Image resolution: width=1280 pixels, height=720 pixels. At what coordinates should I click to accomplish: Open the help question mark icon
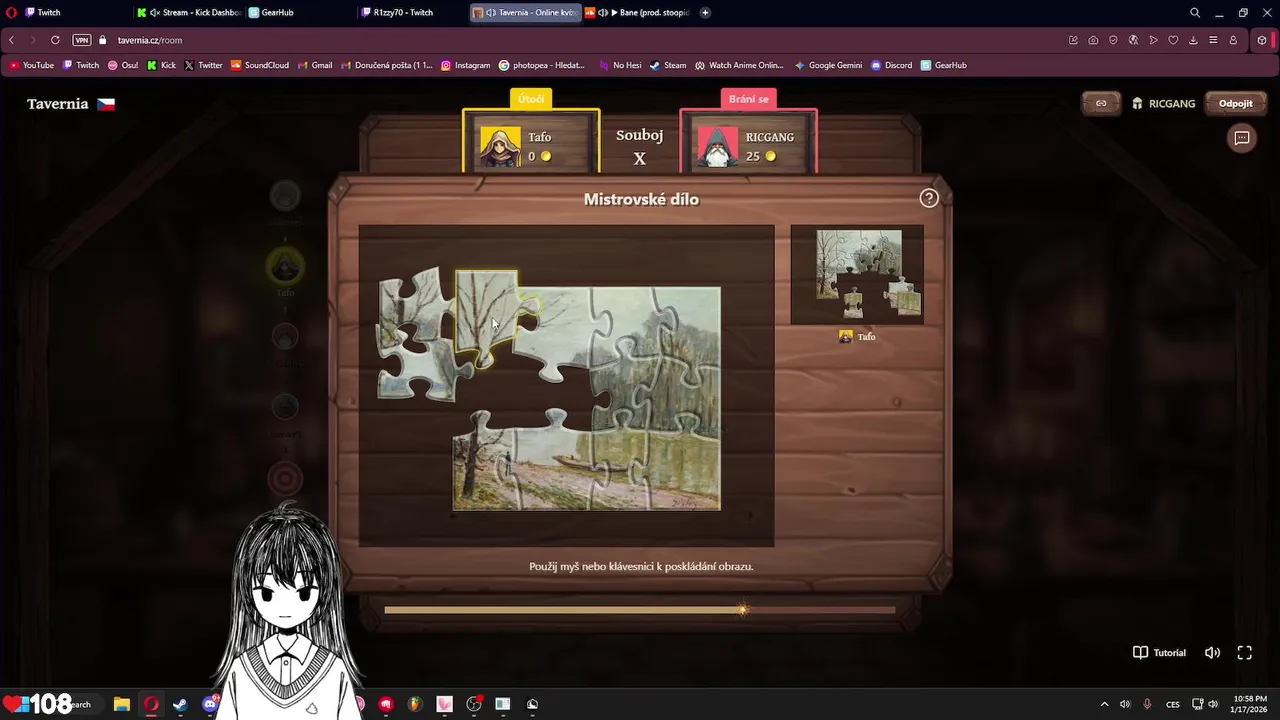929,198
